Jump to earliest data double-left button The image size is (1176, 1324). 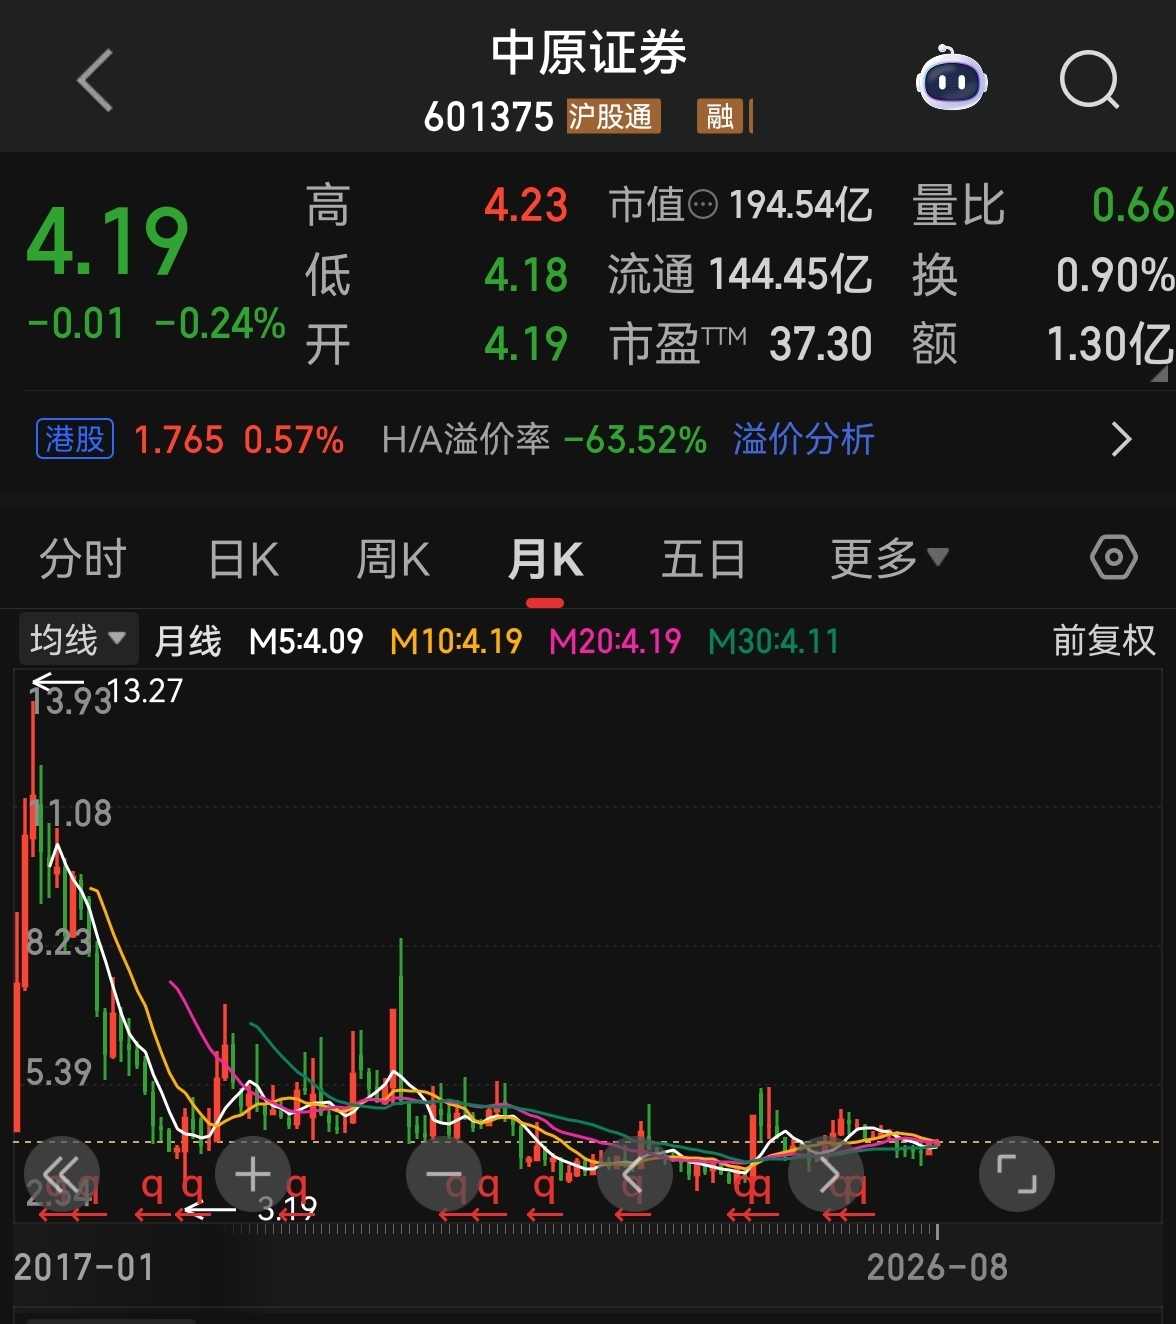(61, 1174)
